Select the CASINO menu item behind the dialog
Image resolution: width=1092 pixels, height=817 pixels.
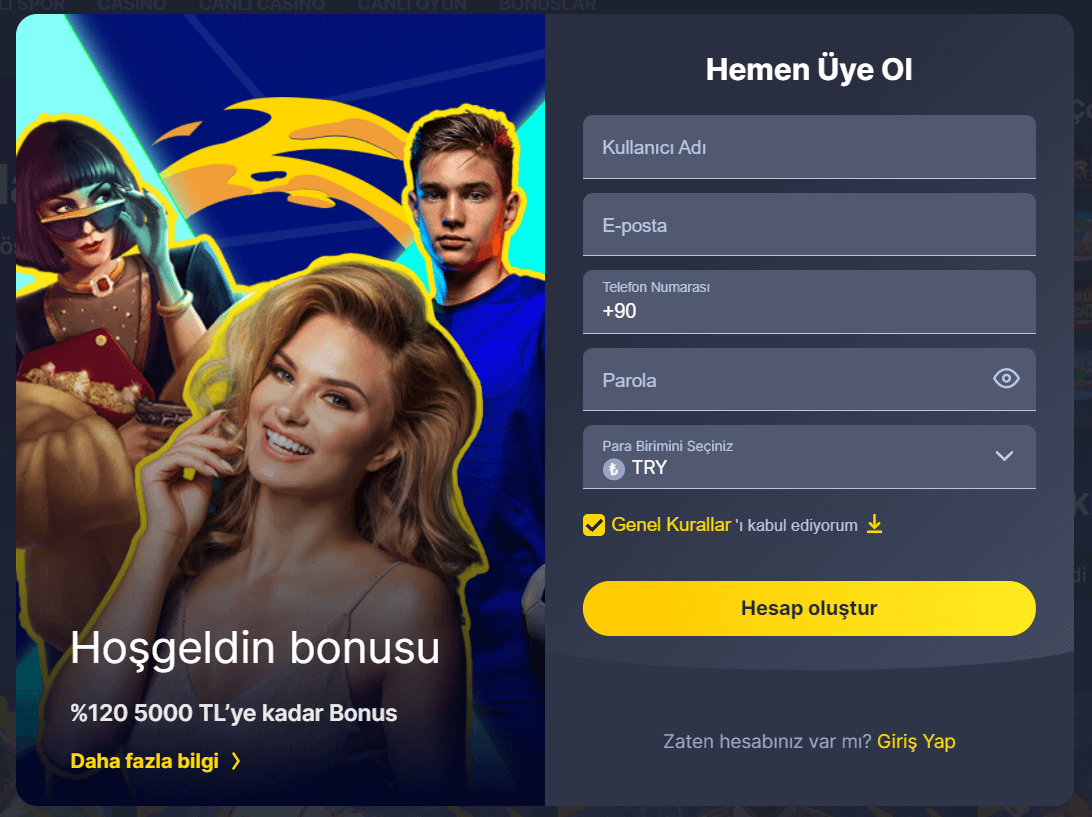[132, 6]
